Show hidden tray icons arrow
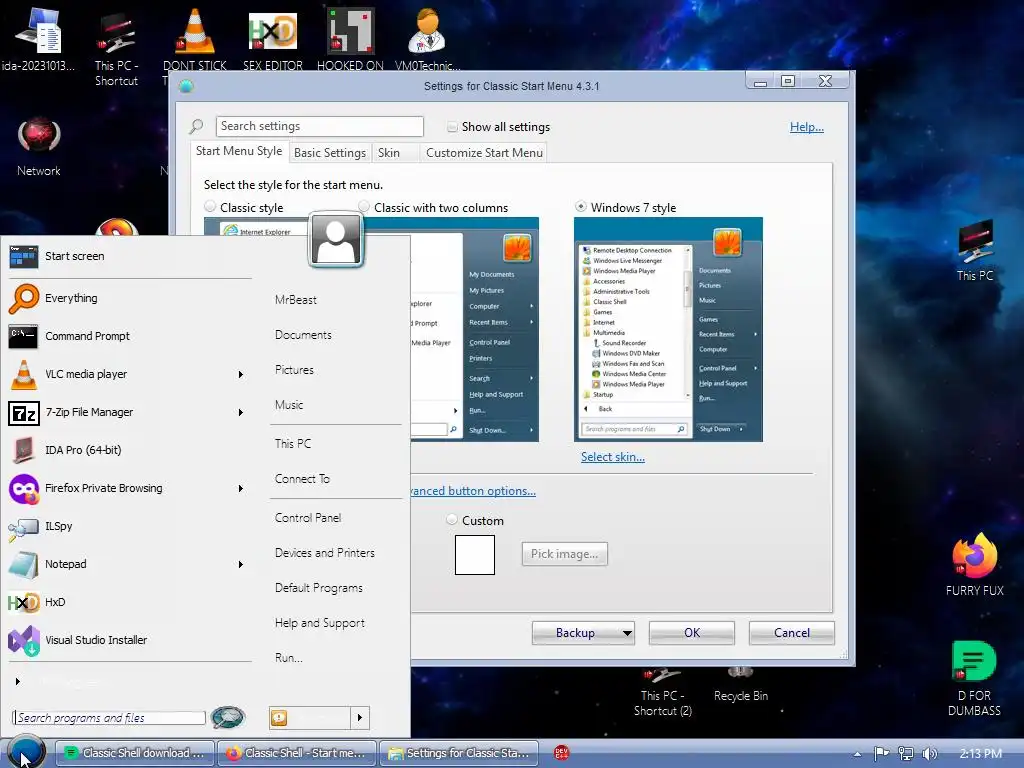1024x768 pixels. tap(857, 754)
